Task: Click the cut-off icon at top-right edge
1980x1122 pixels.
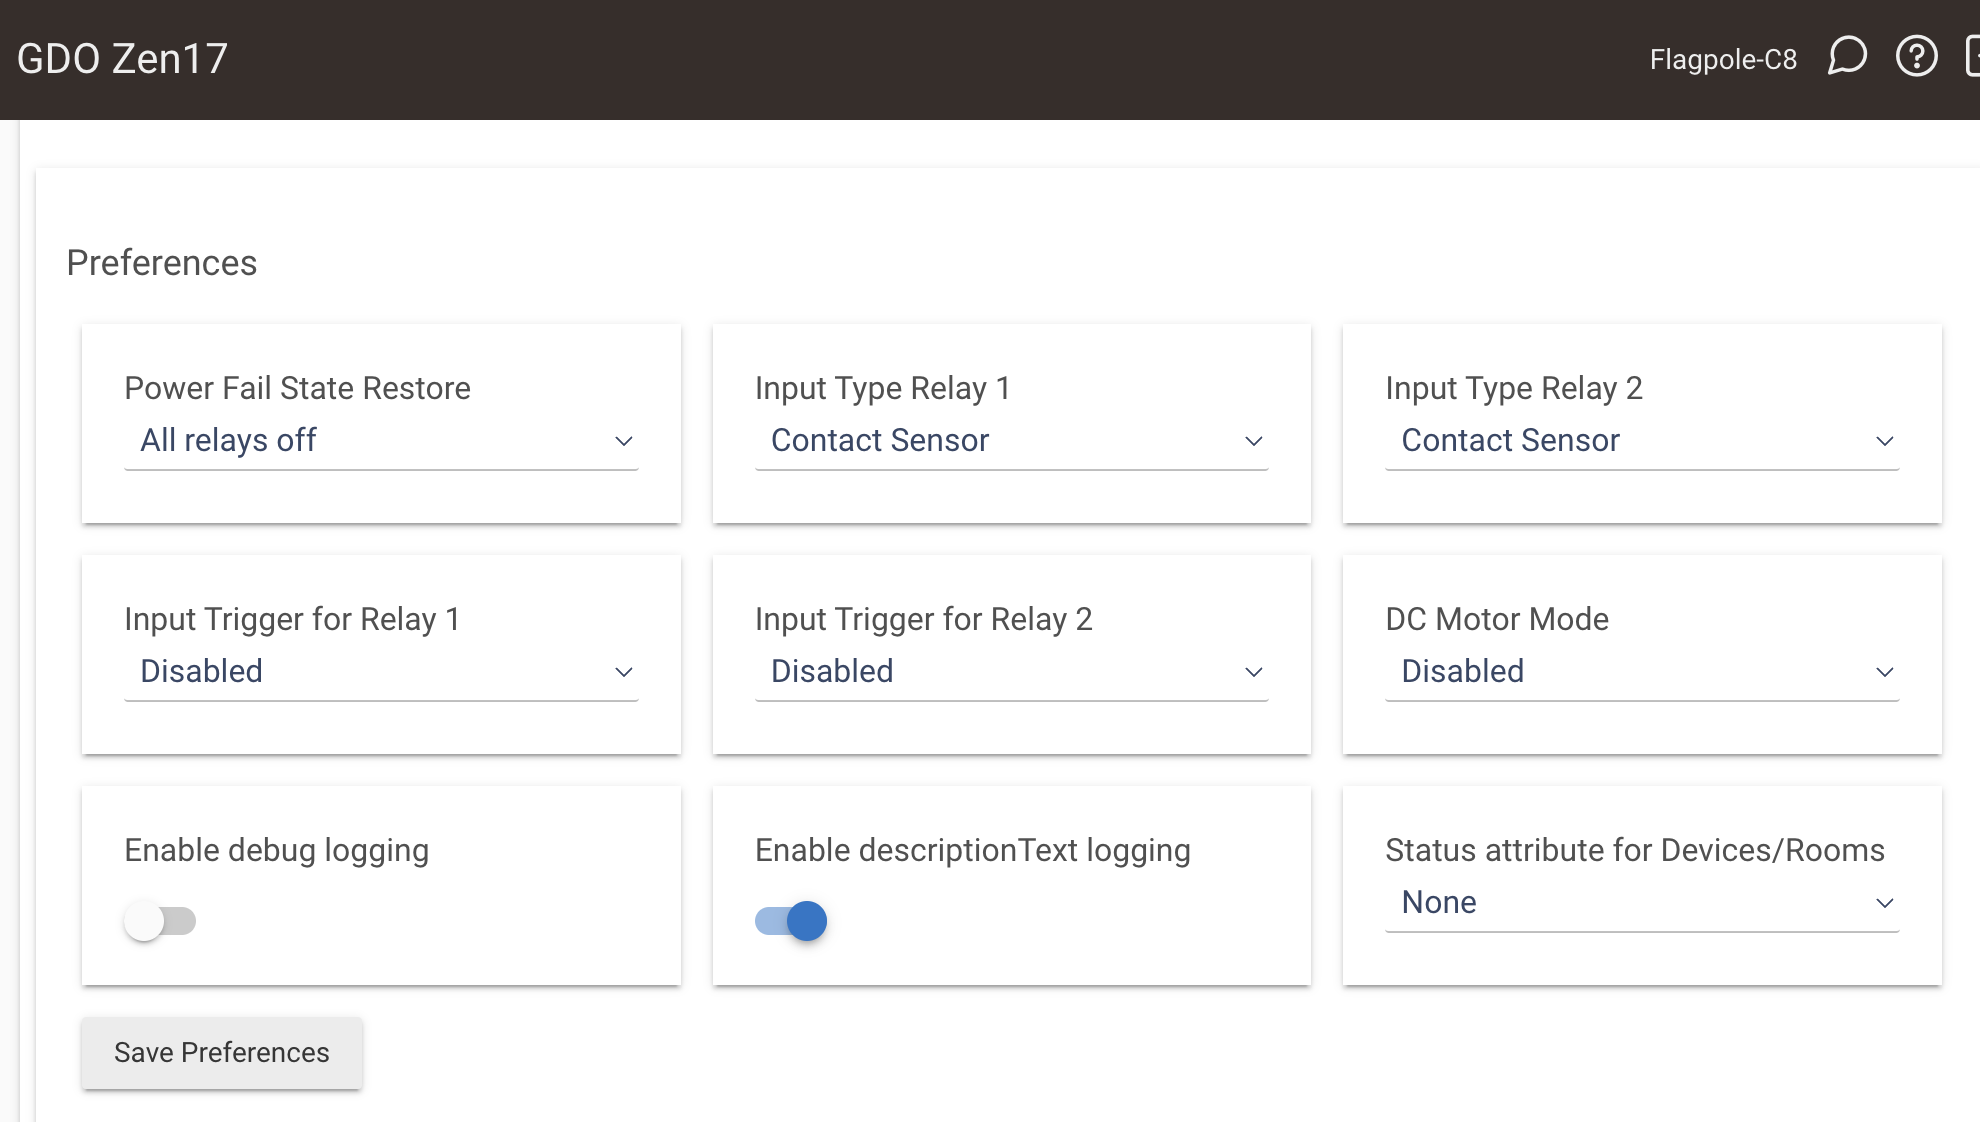Action: pos(1972,57)
